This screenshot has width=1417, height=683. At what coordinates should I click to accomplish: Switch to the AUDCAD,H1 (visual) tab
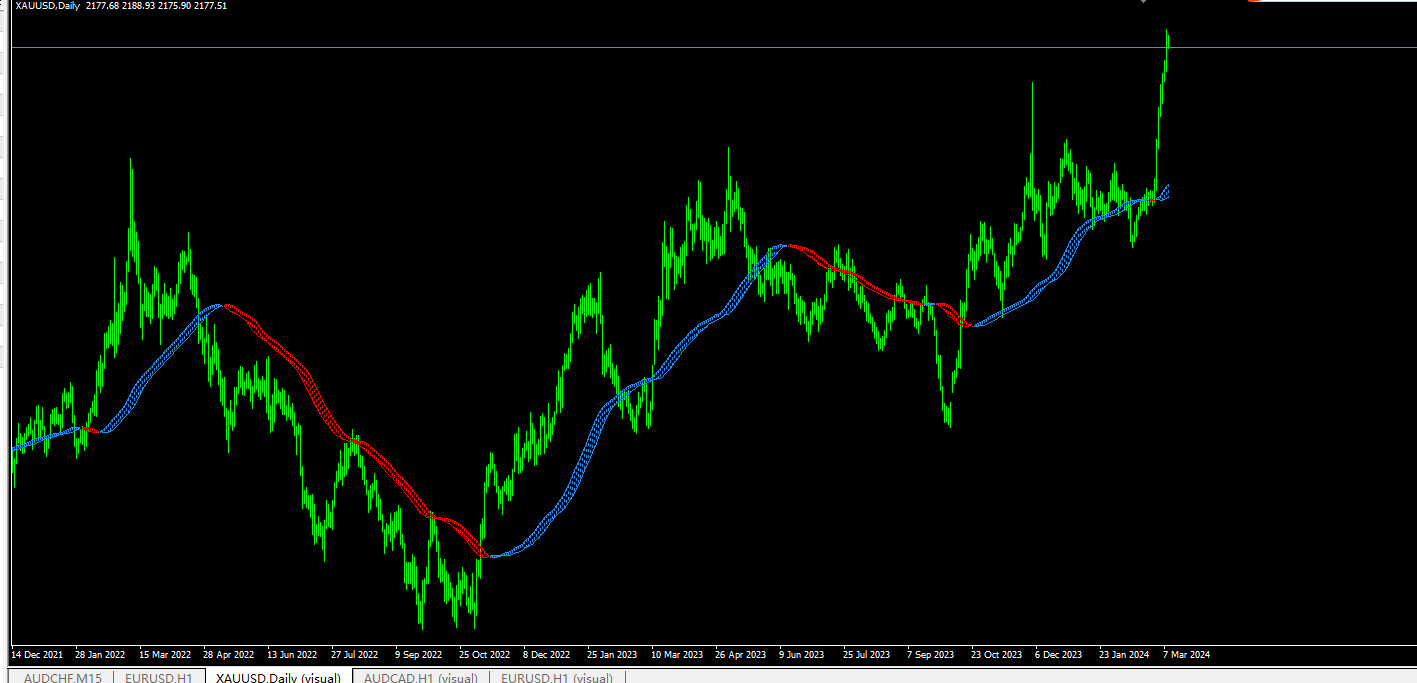click(421, 677)
